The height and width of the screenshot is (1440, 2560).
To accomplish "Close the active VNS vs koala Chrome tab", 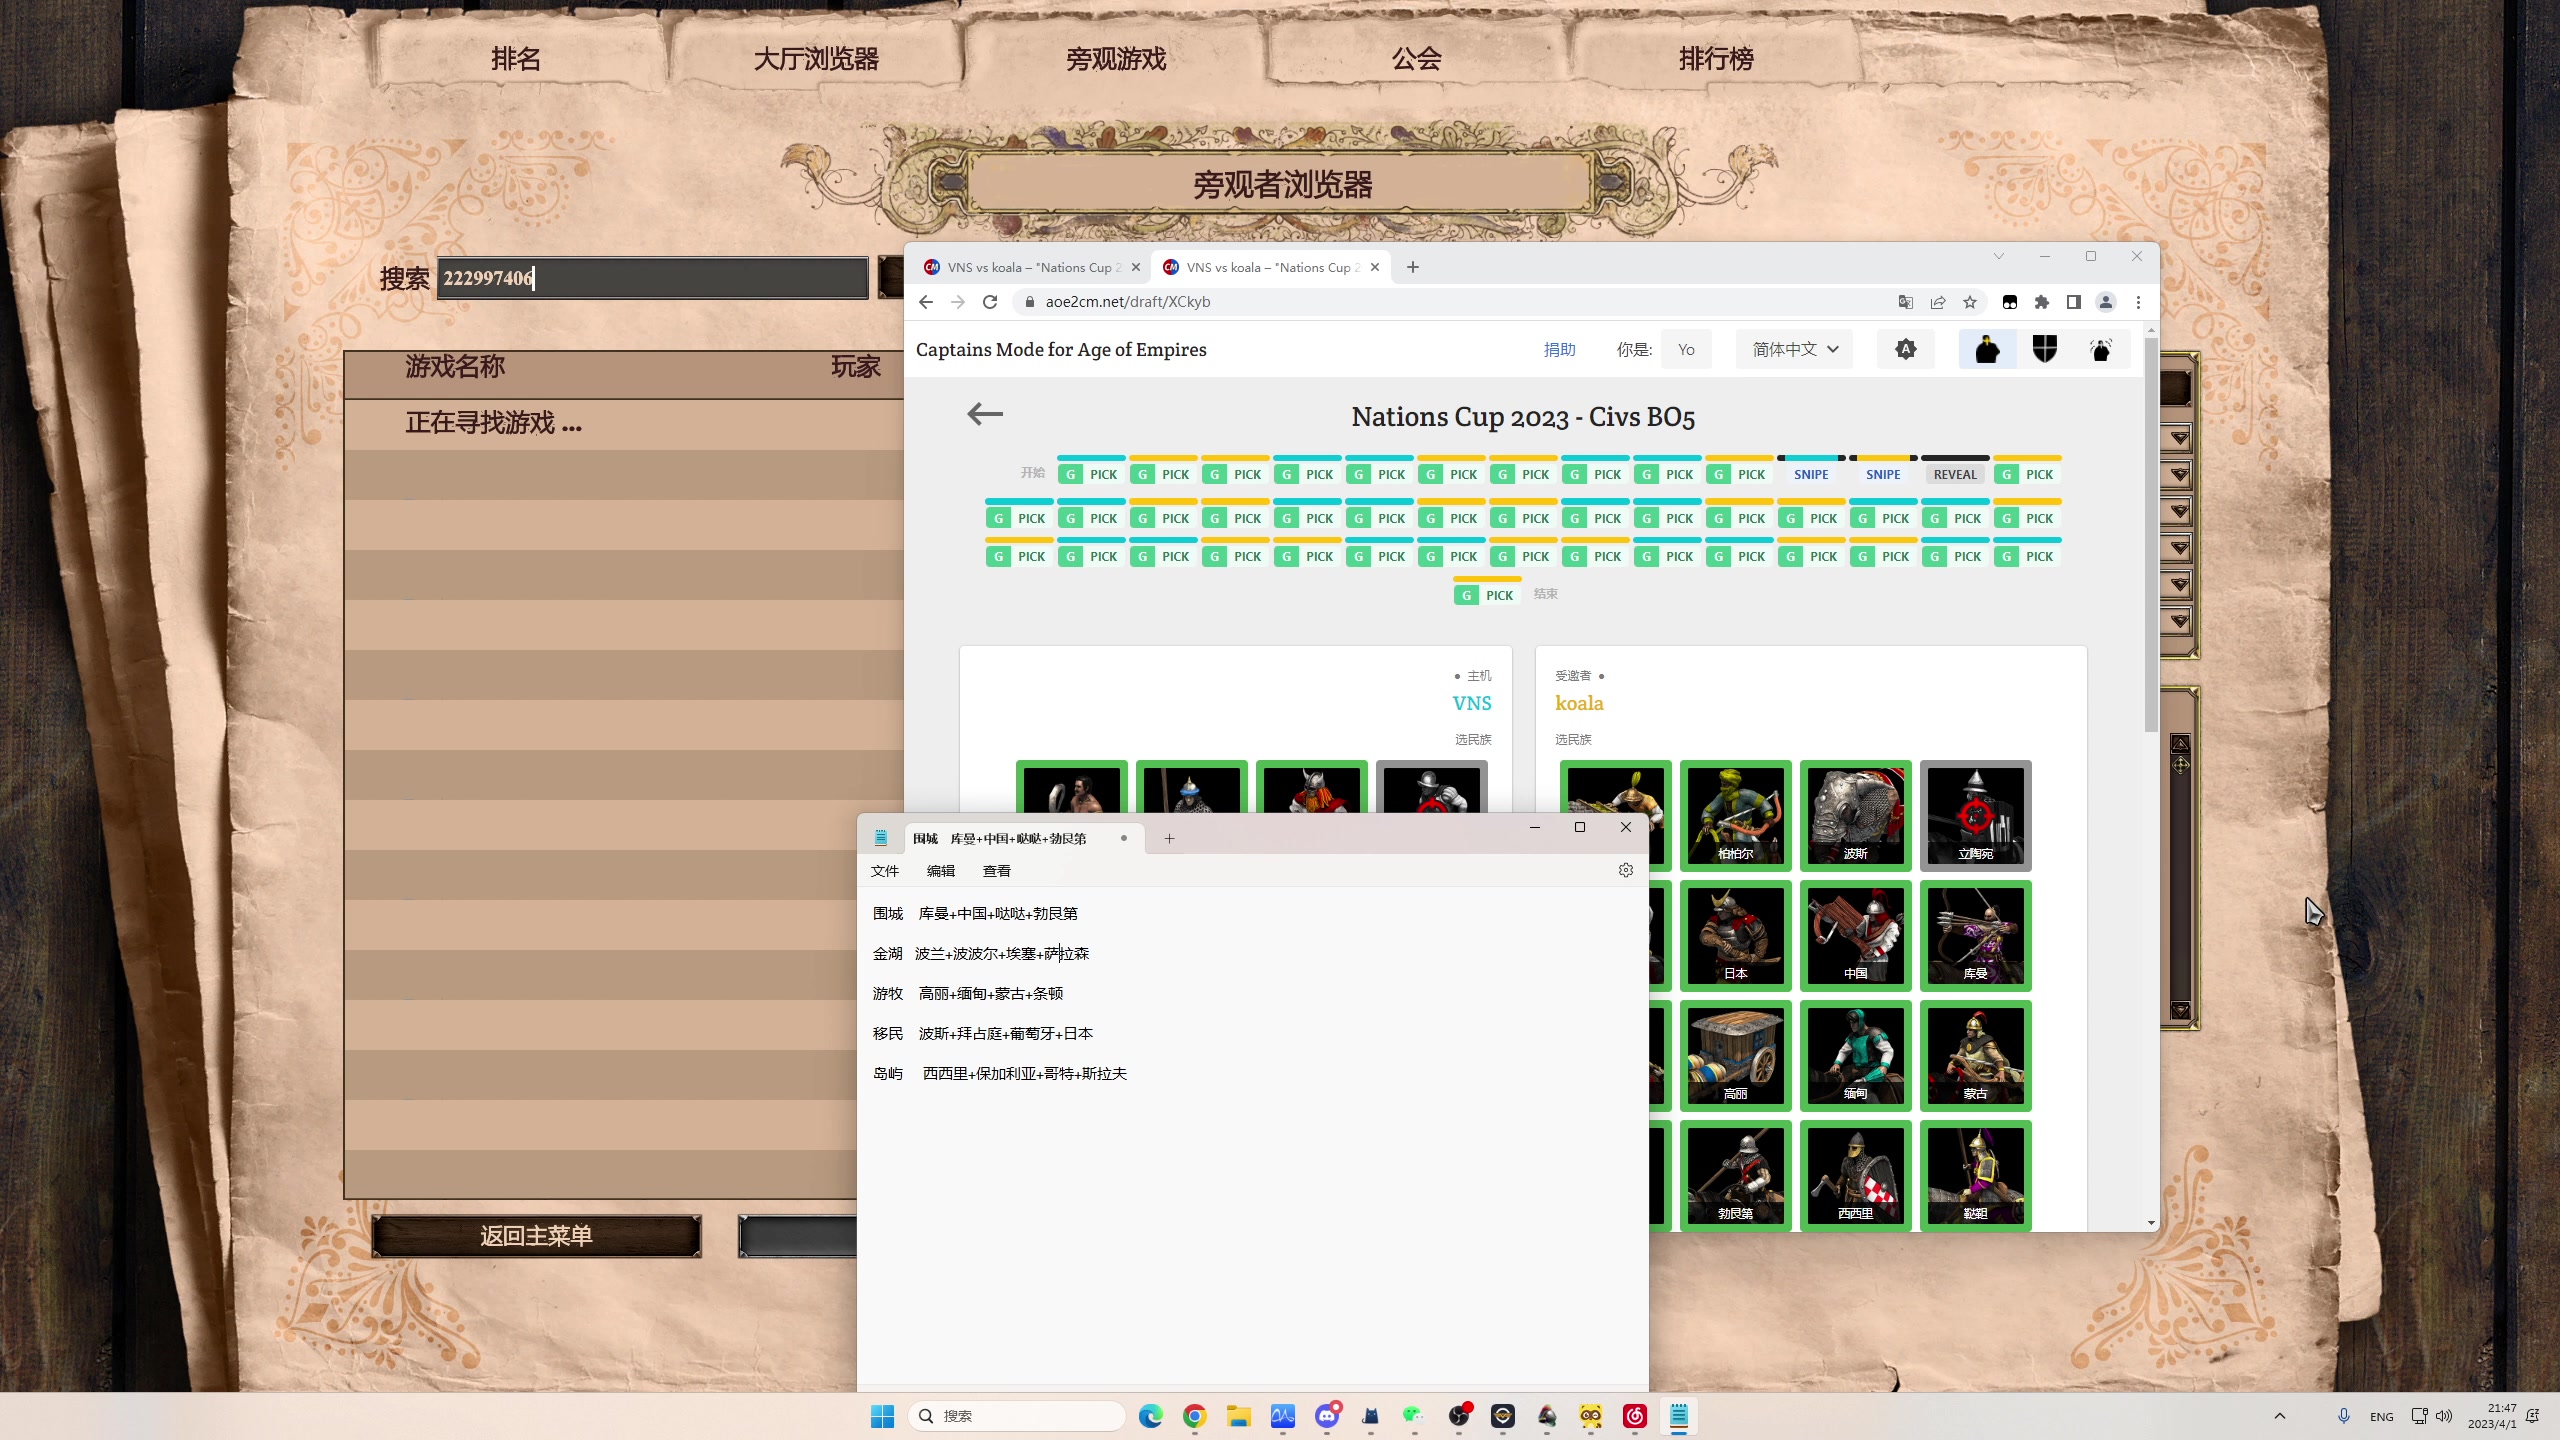I will (x=1375, y=267).
